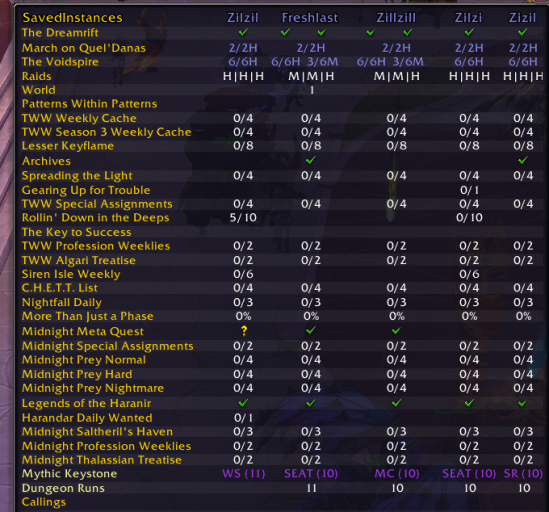Click the C.H.E.T.T. List label

60,288
